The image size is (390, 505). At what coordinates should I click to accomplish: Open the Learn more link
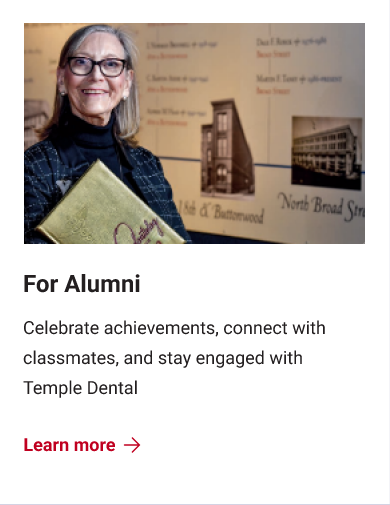(82, 445)
